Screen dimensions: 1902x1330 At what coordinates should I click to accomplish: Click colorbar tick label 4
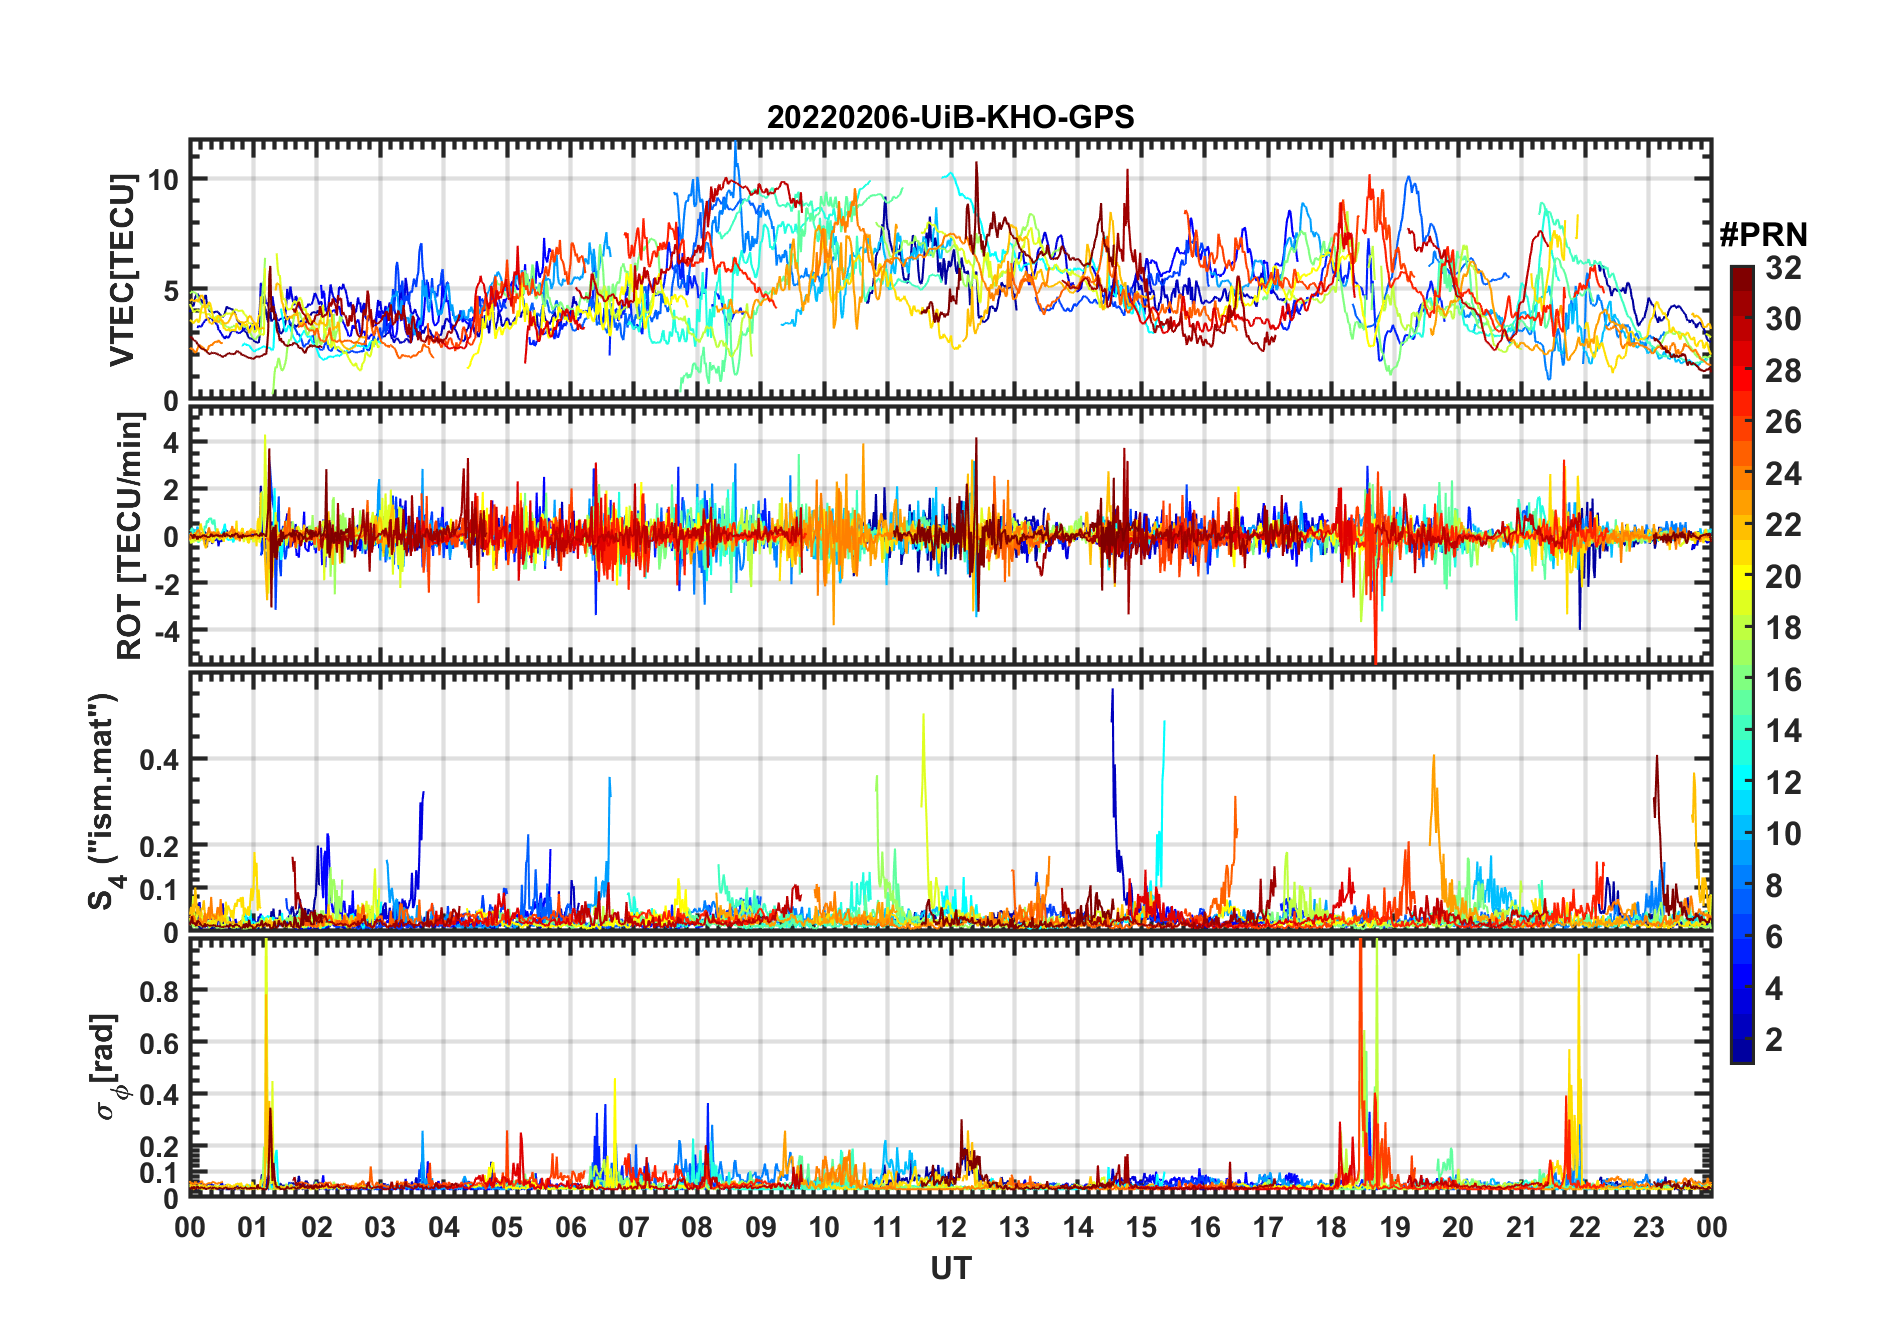pyautogui.click(x=1774, y=989)
